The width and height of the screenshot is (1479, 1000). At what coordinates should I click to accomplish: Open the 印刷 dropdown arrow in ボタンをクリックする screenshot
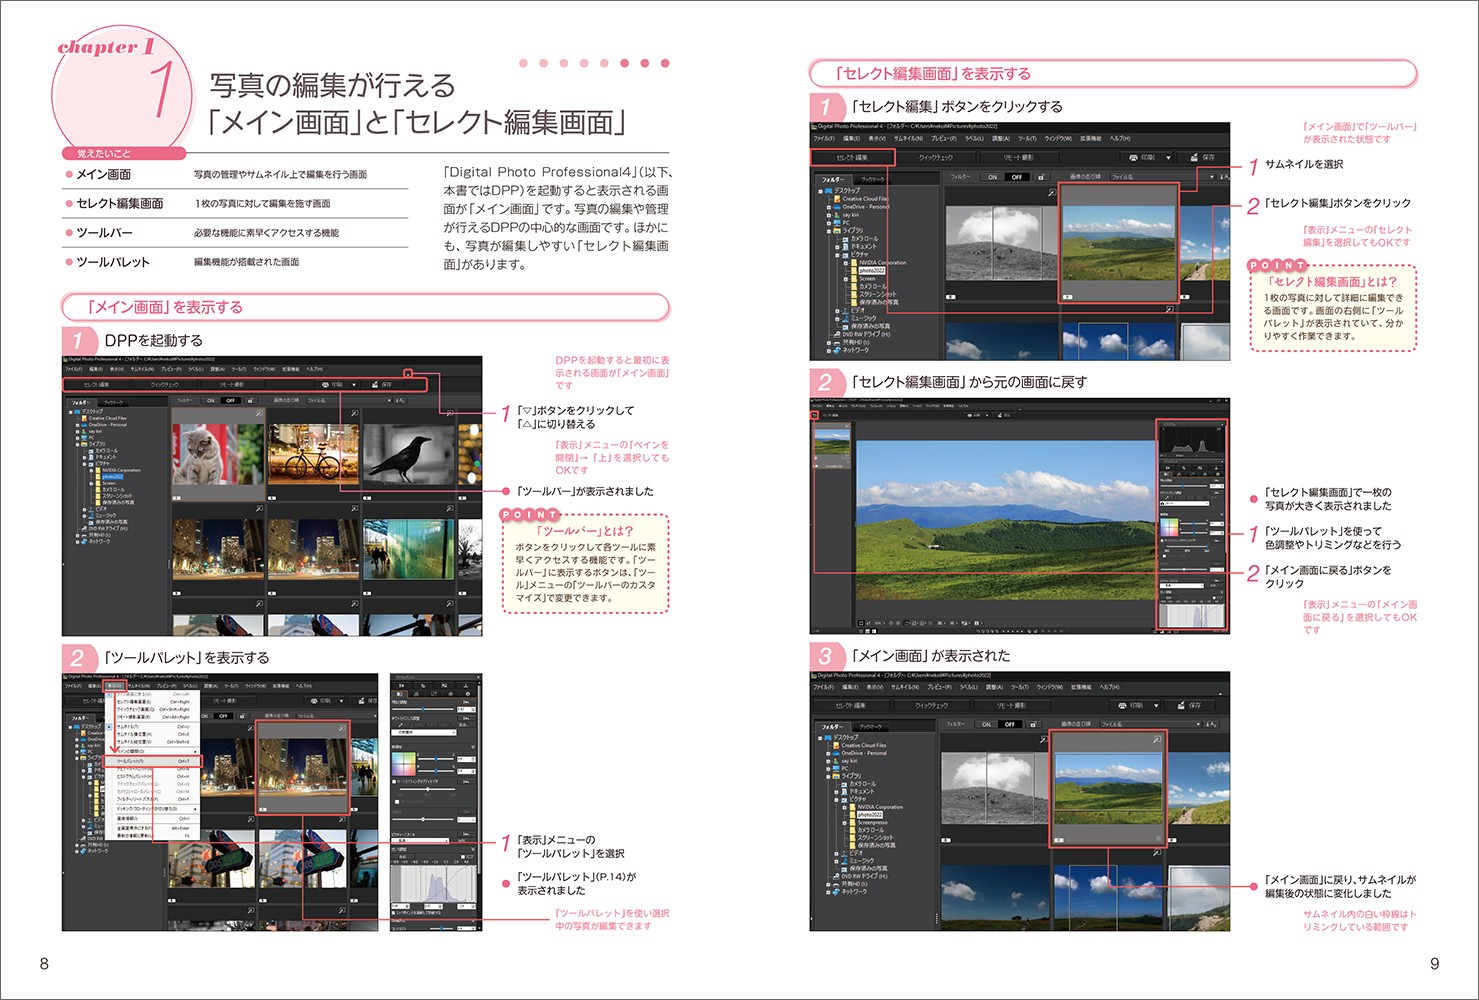pyautogui.click(x=1168, y=158)
